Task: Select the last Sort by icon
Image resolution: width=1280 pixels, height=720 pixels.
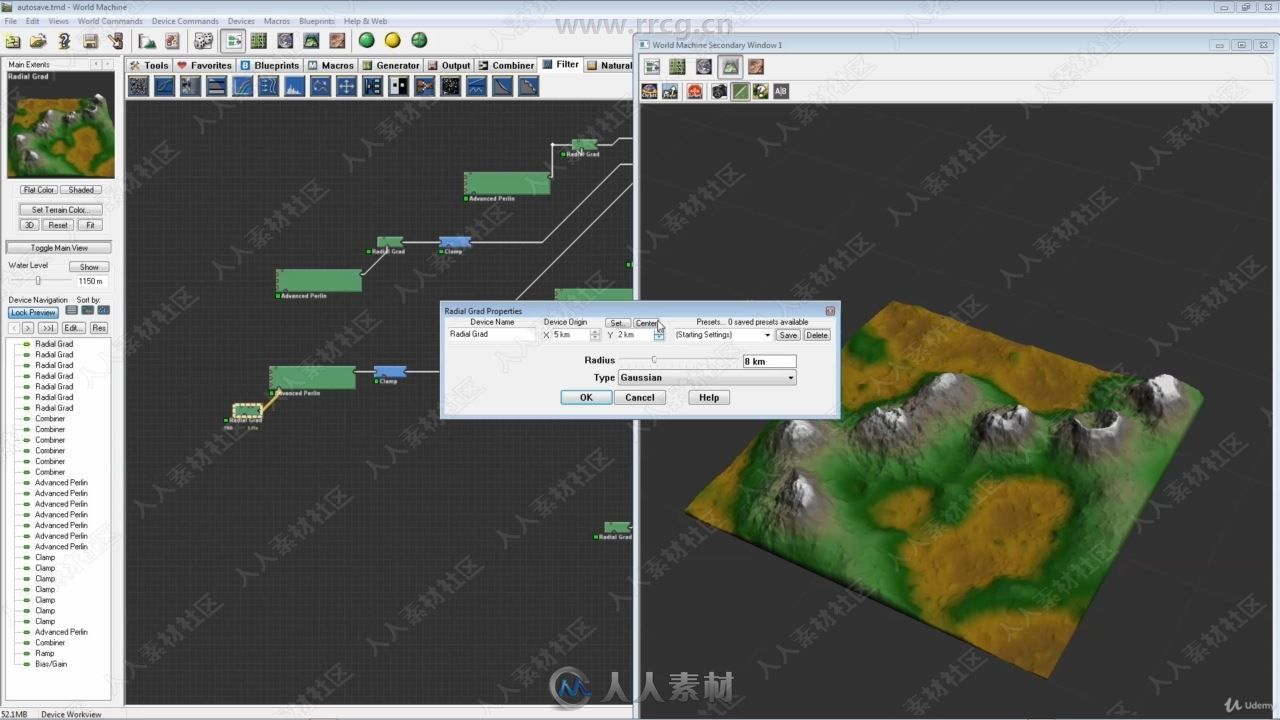Action: [x=103, y=311]
